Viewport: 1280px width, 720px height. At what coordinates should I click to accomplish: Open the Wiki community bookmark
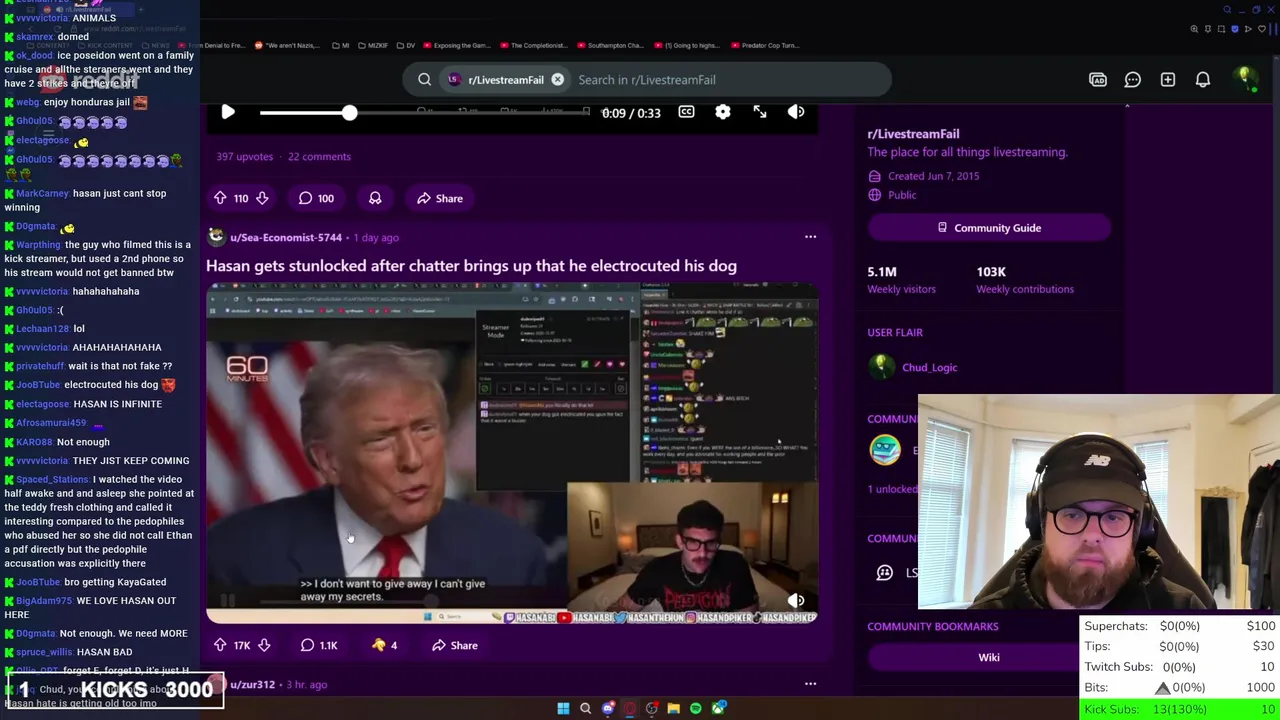point(989,657)
